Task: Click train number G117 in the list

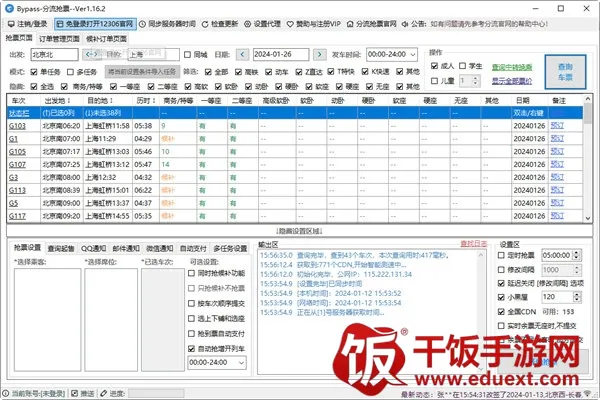Action: (17, 216)
